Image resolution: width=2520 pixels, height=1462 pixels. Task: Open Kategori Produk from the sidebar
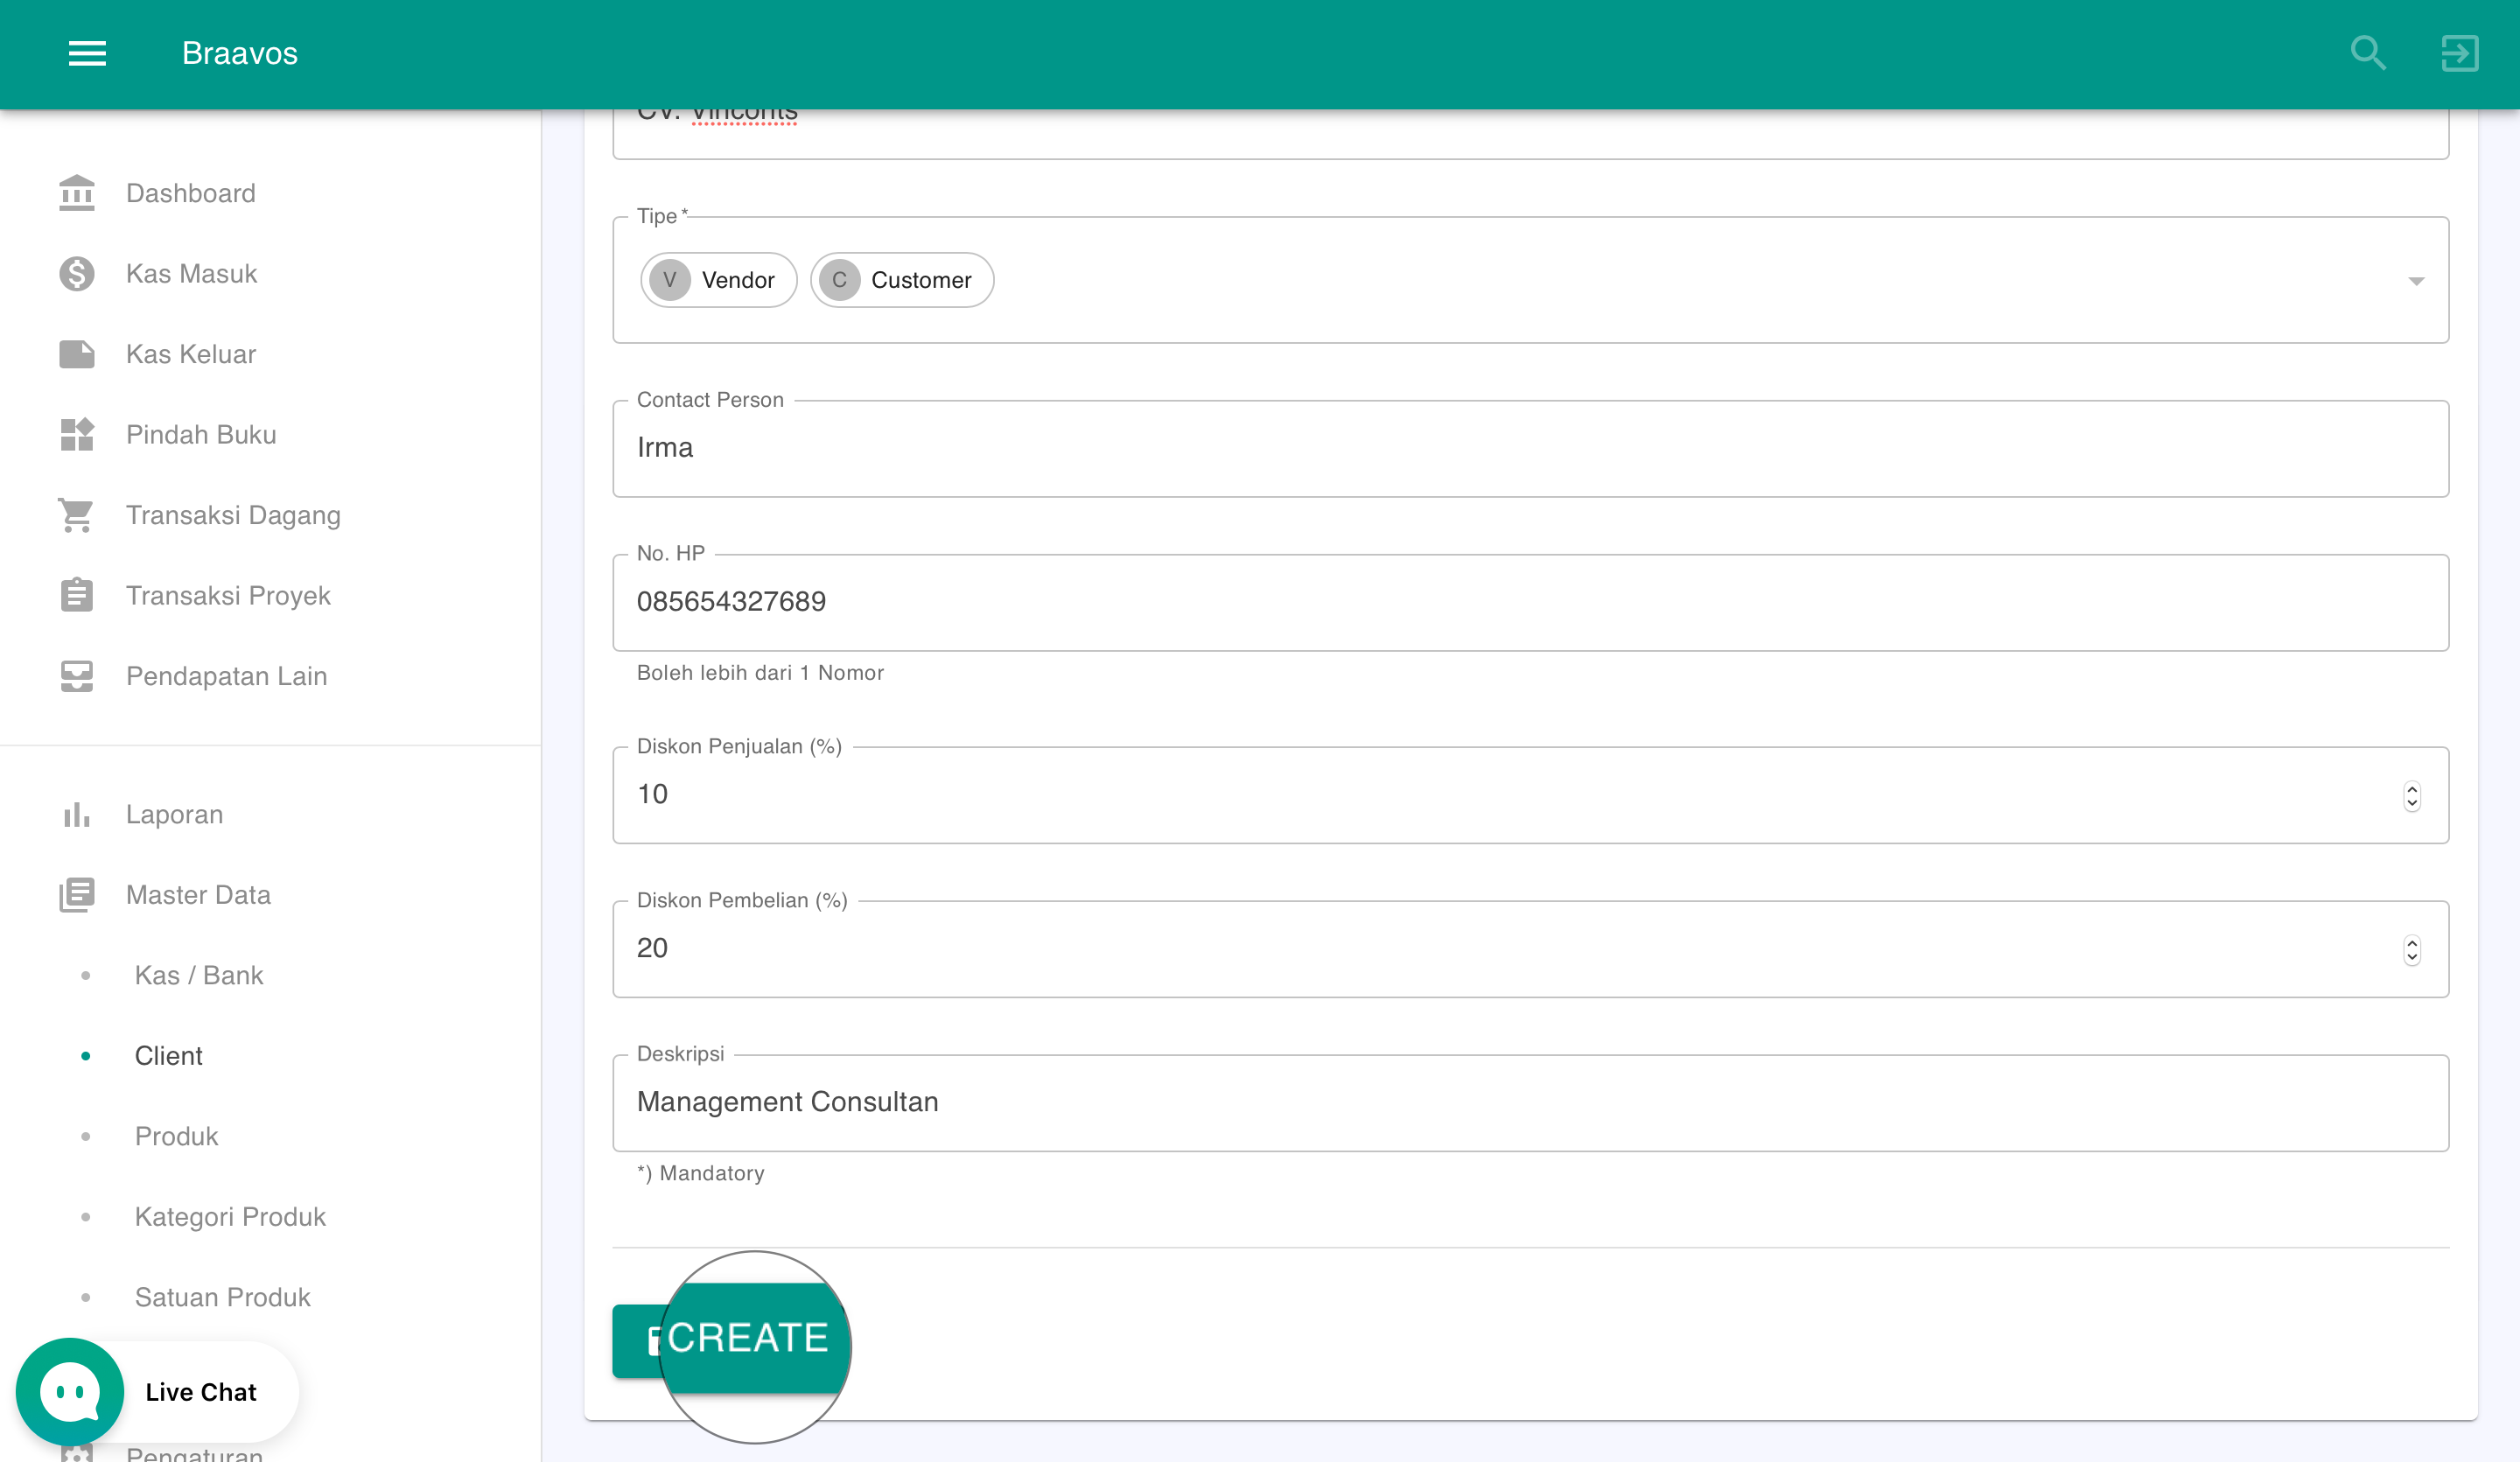(x=229, y=1217)
